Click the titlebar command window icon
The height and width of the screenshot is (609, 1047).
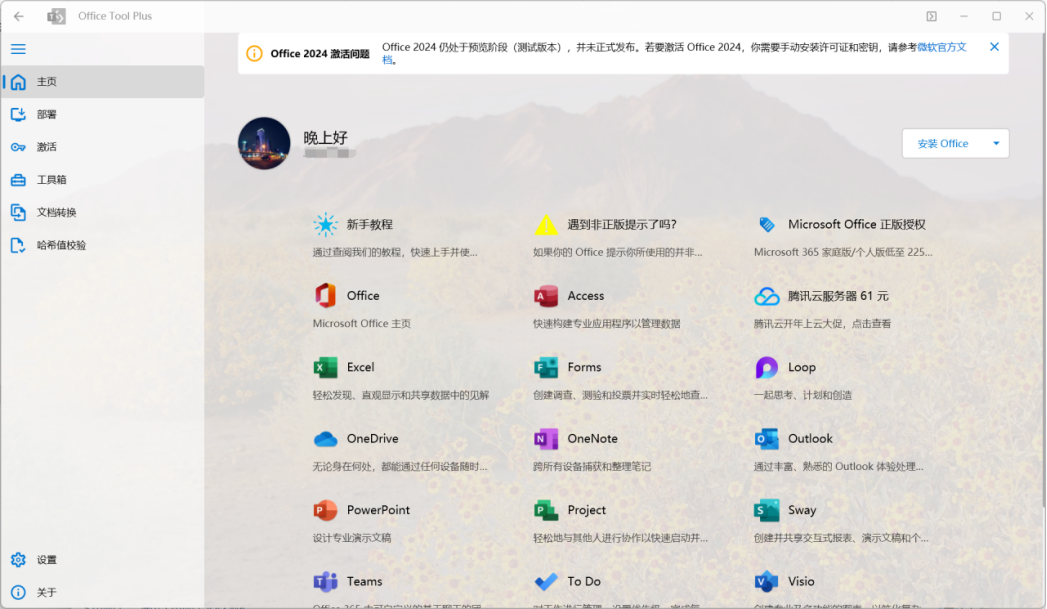931,16
